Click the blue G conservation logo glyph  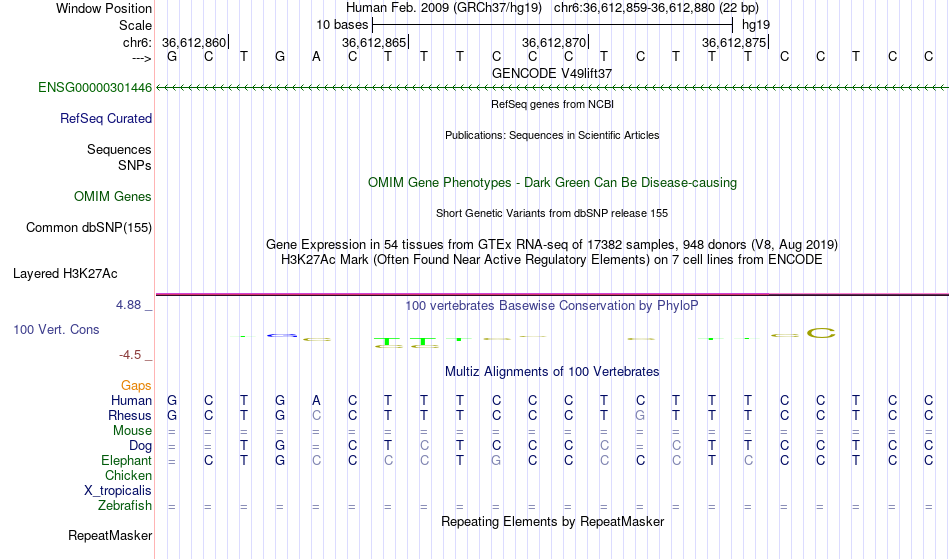tap(281, 335)
